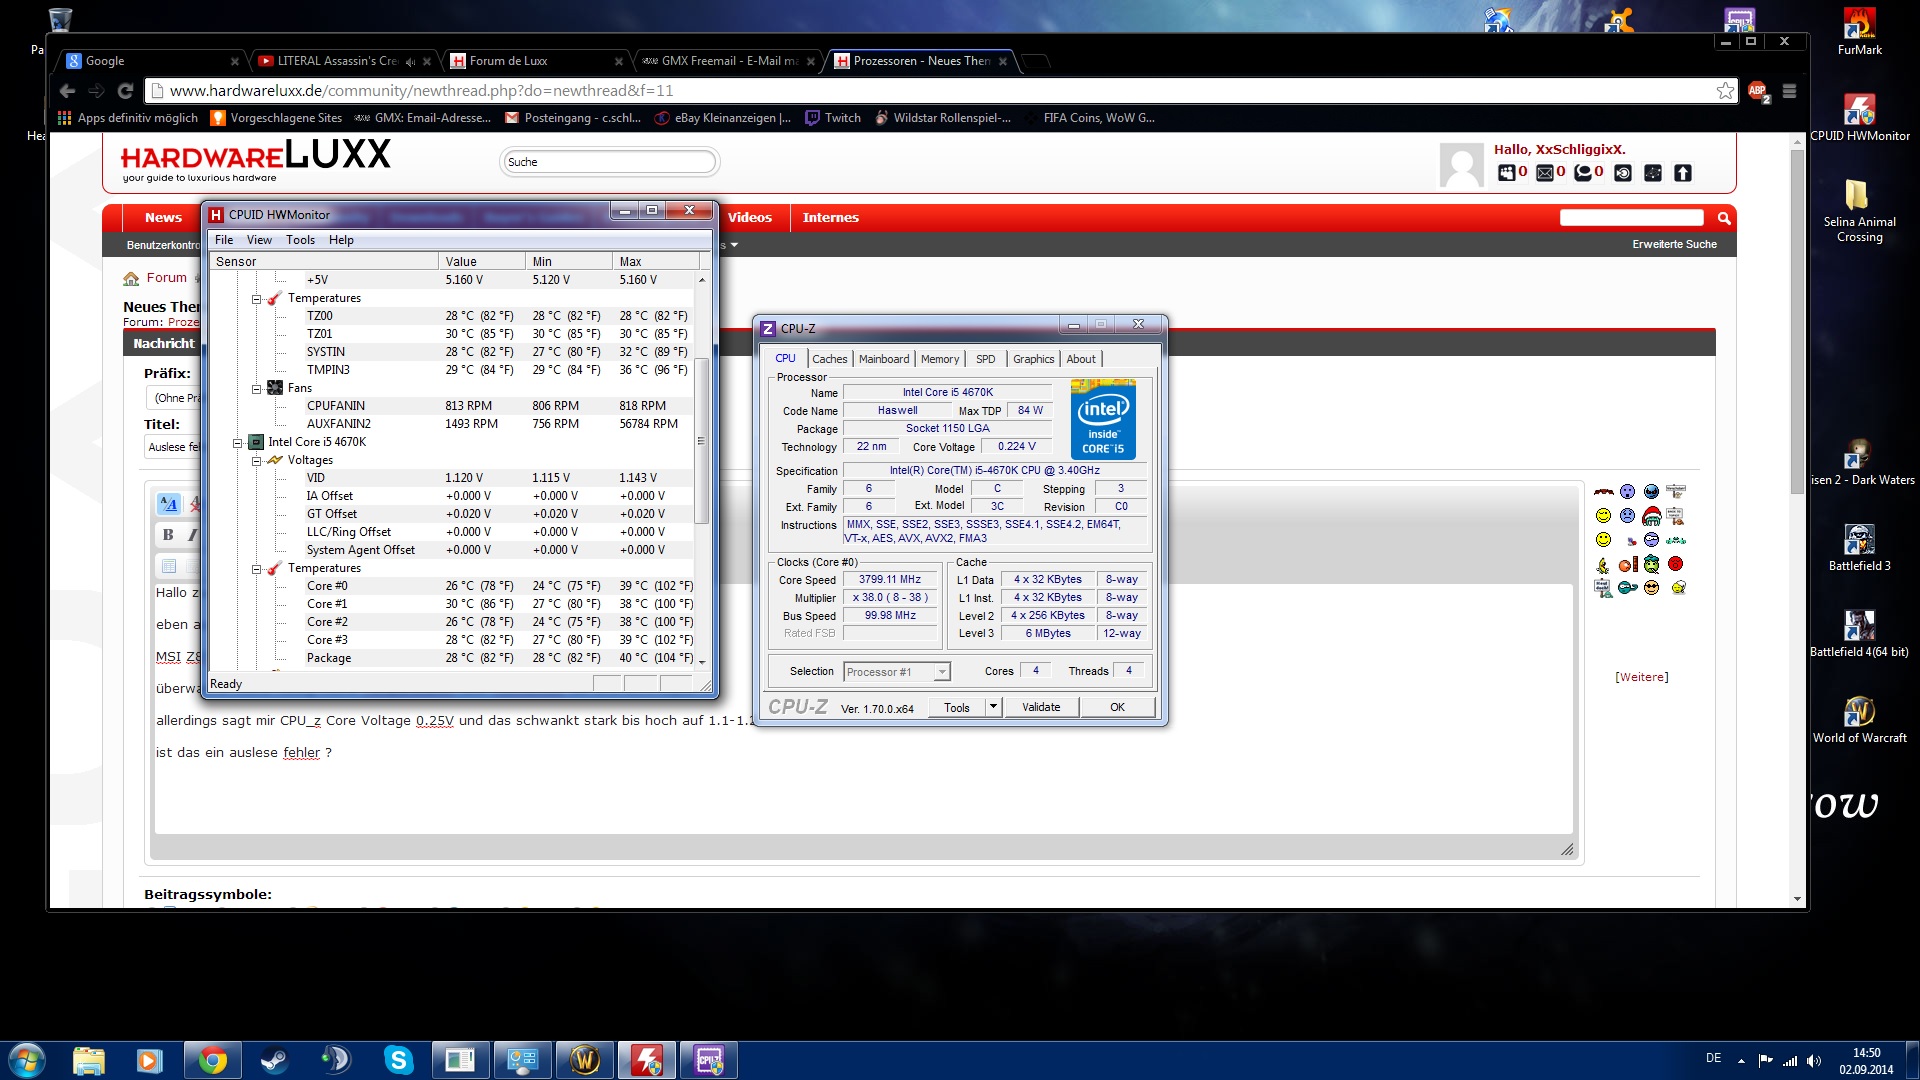The width and height of the screenshot is (1920, 1080).
Task: Open FurMark desktop shortcut
Action: pos(1859,31)
